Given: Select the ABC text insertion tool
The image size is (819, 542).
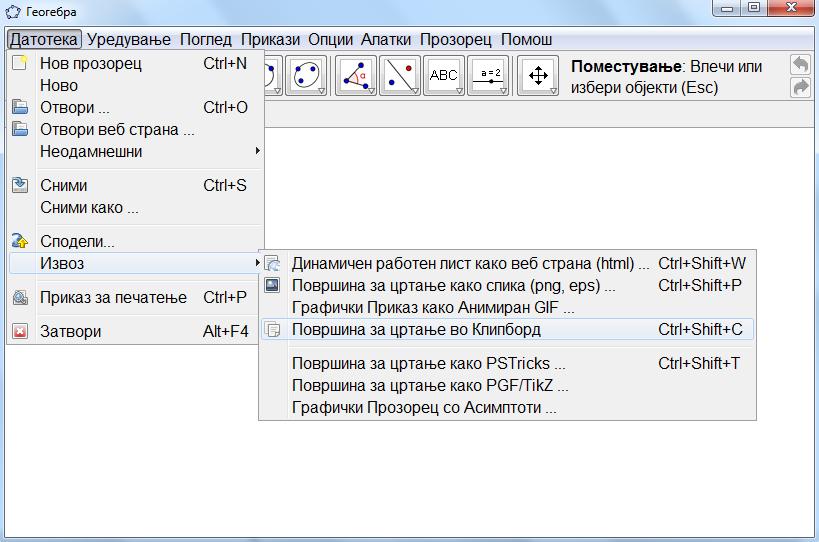Looking at the screenshot, I should [444, 76].
